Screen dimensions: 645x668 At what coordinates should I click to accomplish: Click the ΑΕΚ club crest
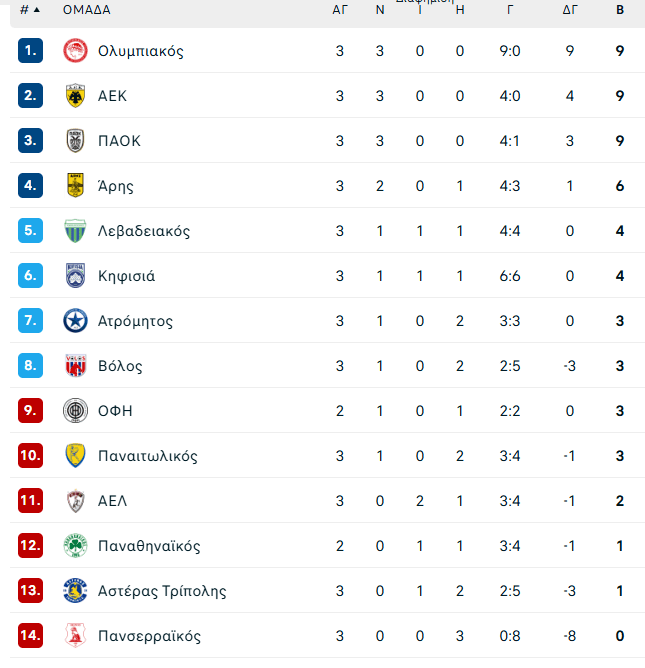pos(75,96)
